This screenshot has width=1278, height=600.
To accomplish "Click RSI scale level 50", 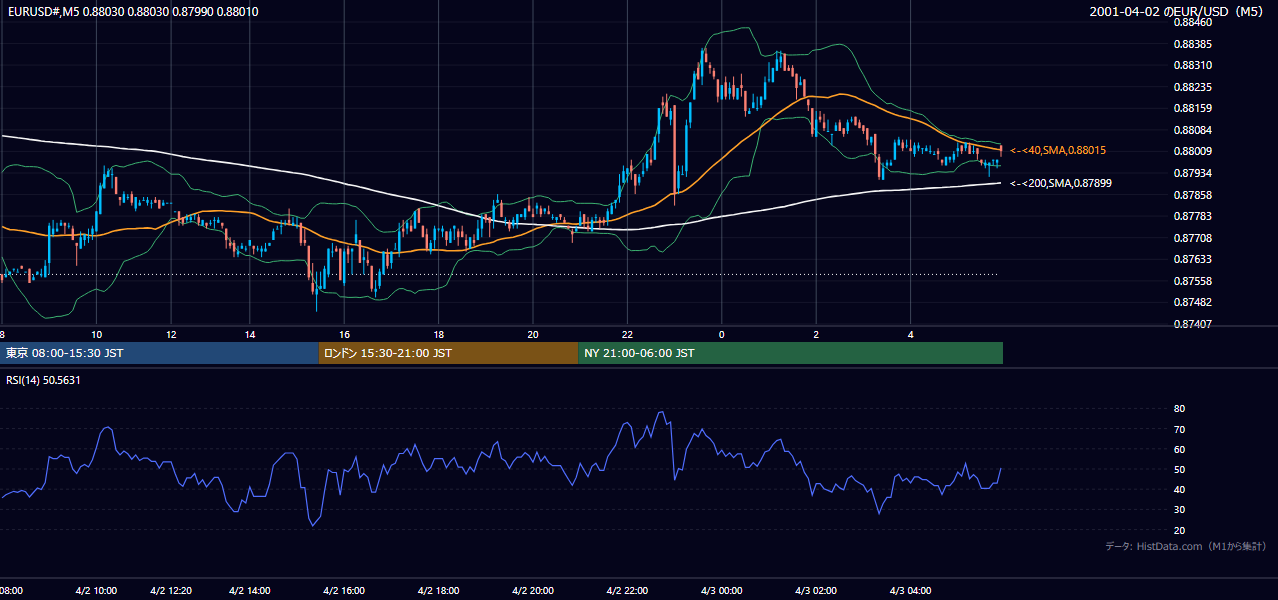I will pyautogui.click(x=1180, y=469).
